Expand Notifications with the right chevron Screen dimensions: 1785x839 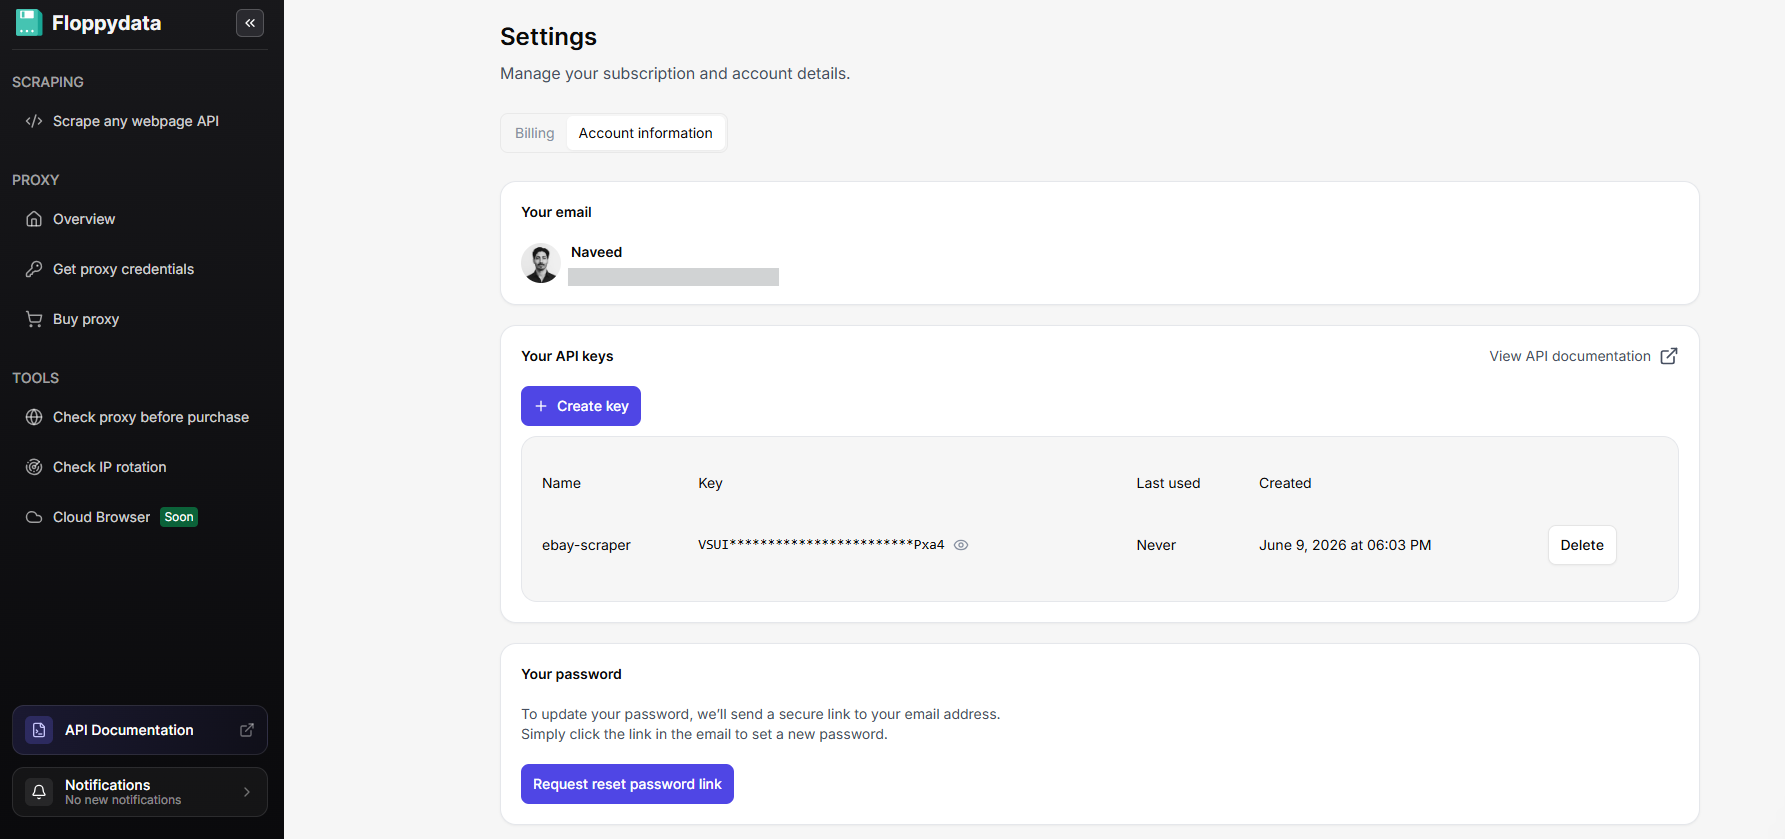click(247, 792)
